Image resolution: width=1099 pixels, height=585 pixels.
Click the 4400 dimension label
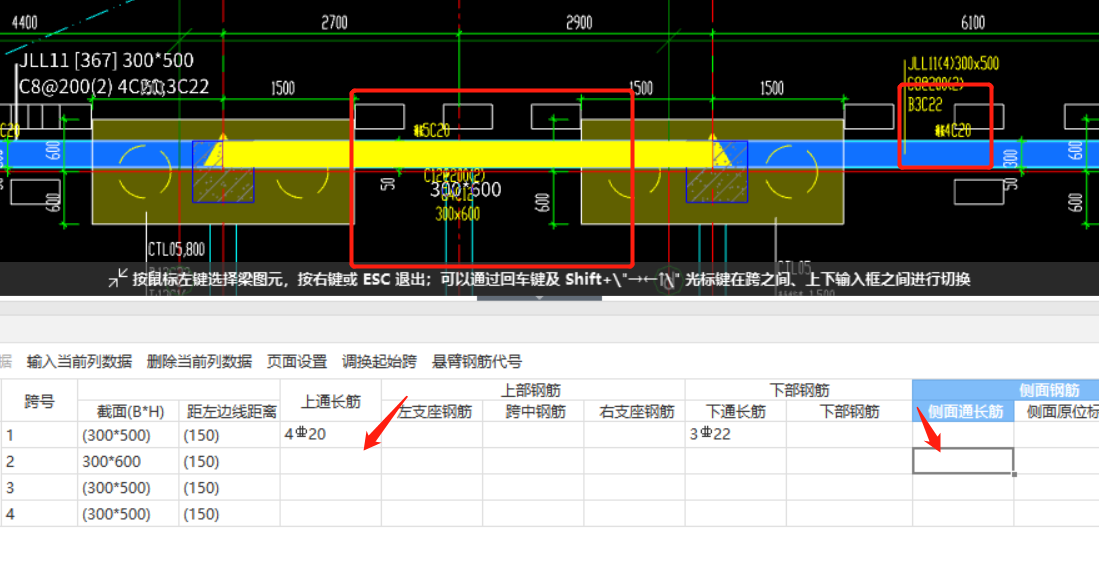coord(25,23)
